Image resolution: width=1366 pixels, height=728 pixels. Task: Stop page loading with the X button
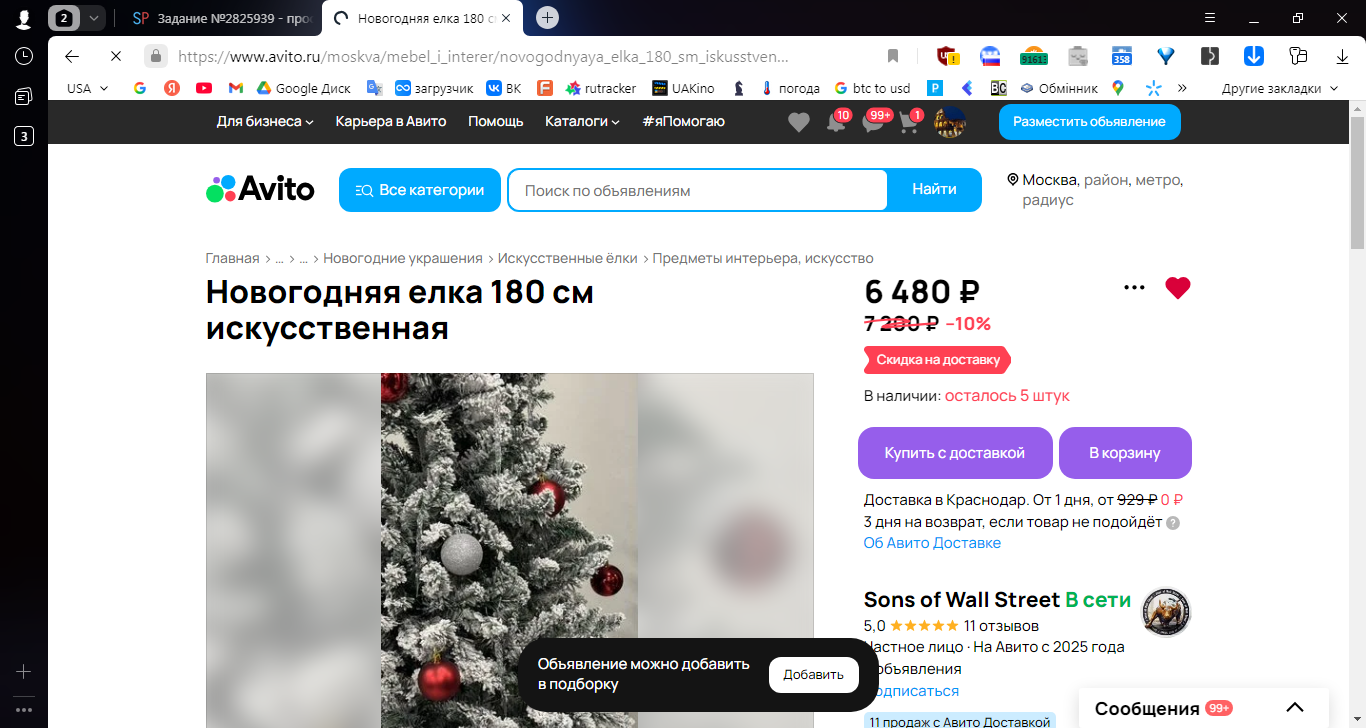115,56
